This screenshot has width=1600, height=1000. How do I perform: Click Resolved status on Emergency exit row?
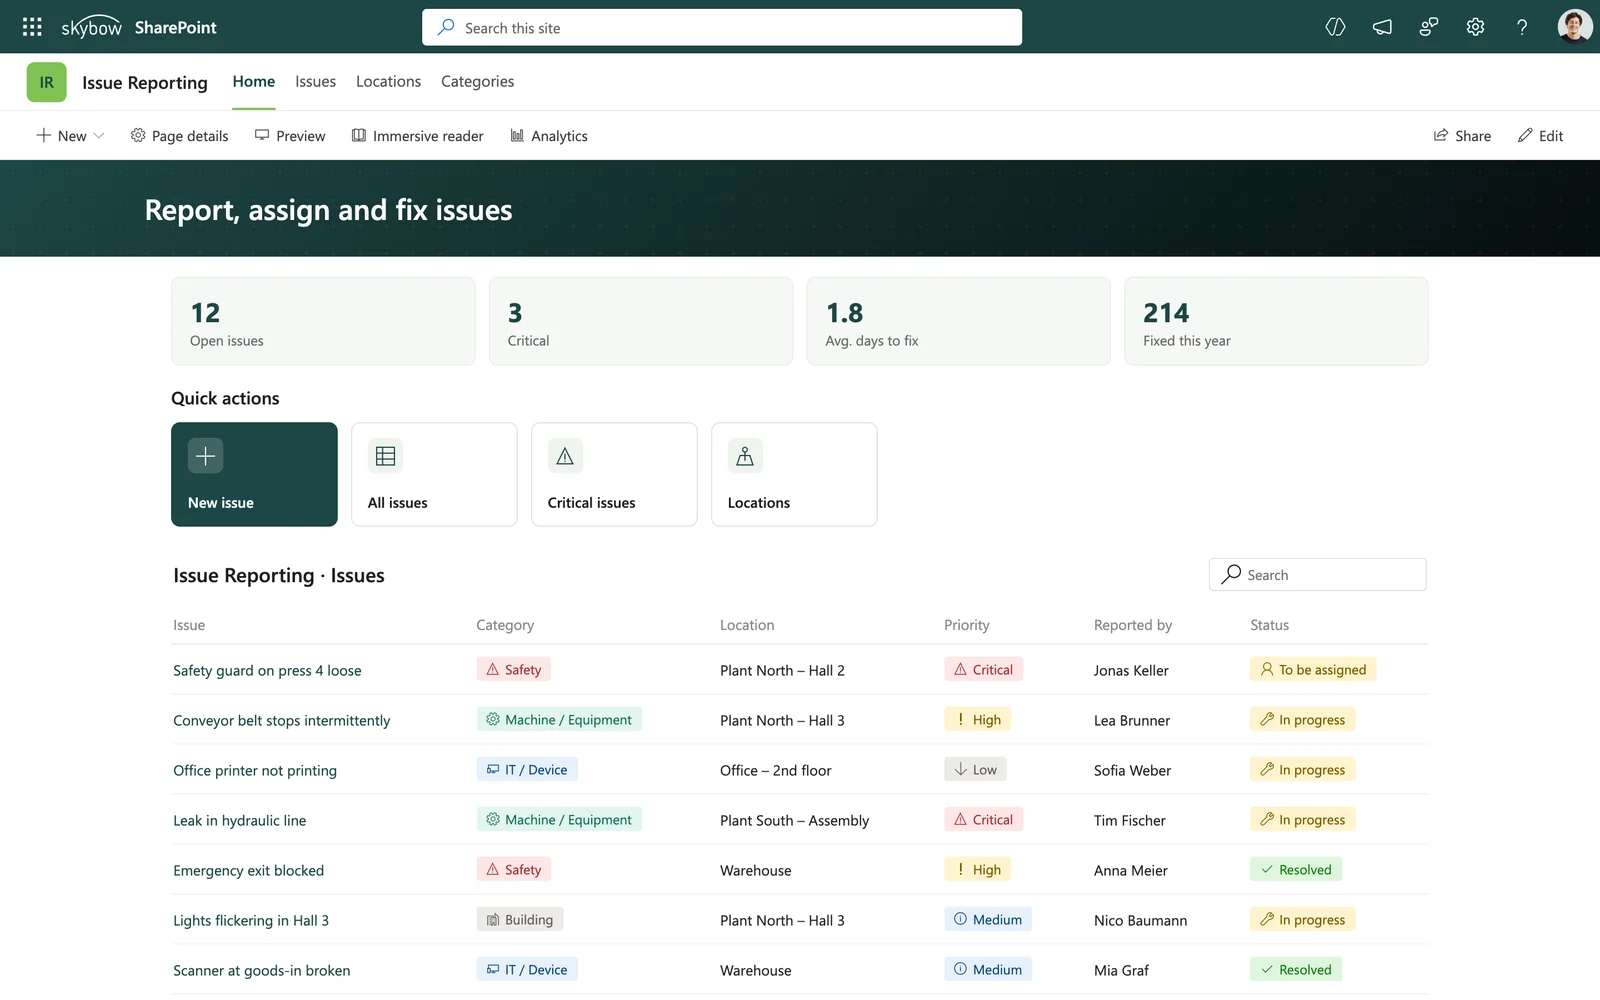[1295, 870]
